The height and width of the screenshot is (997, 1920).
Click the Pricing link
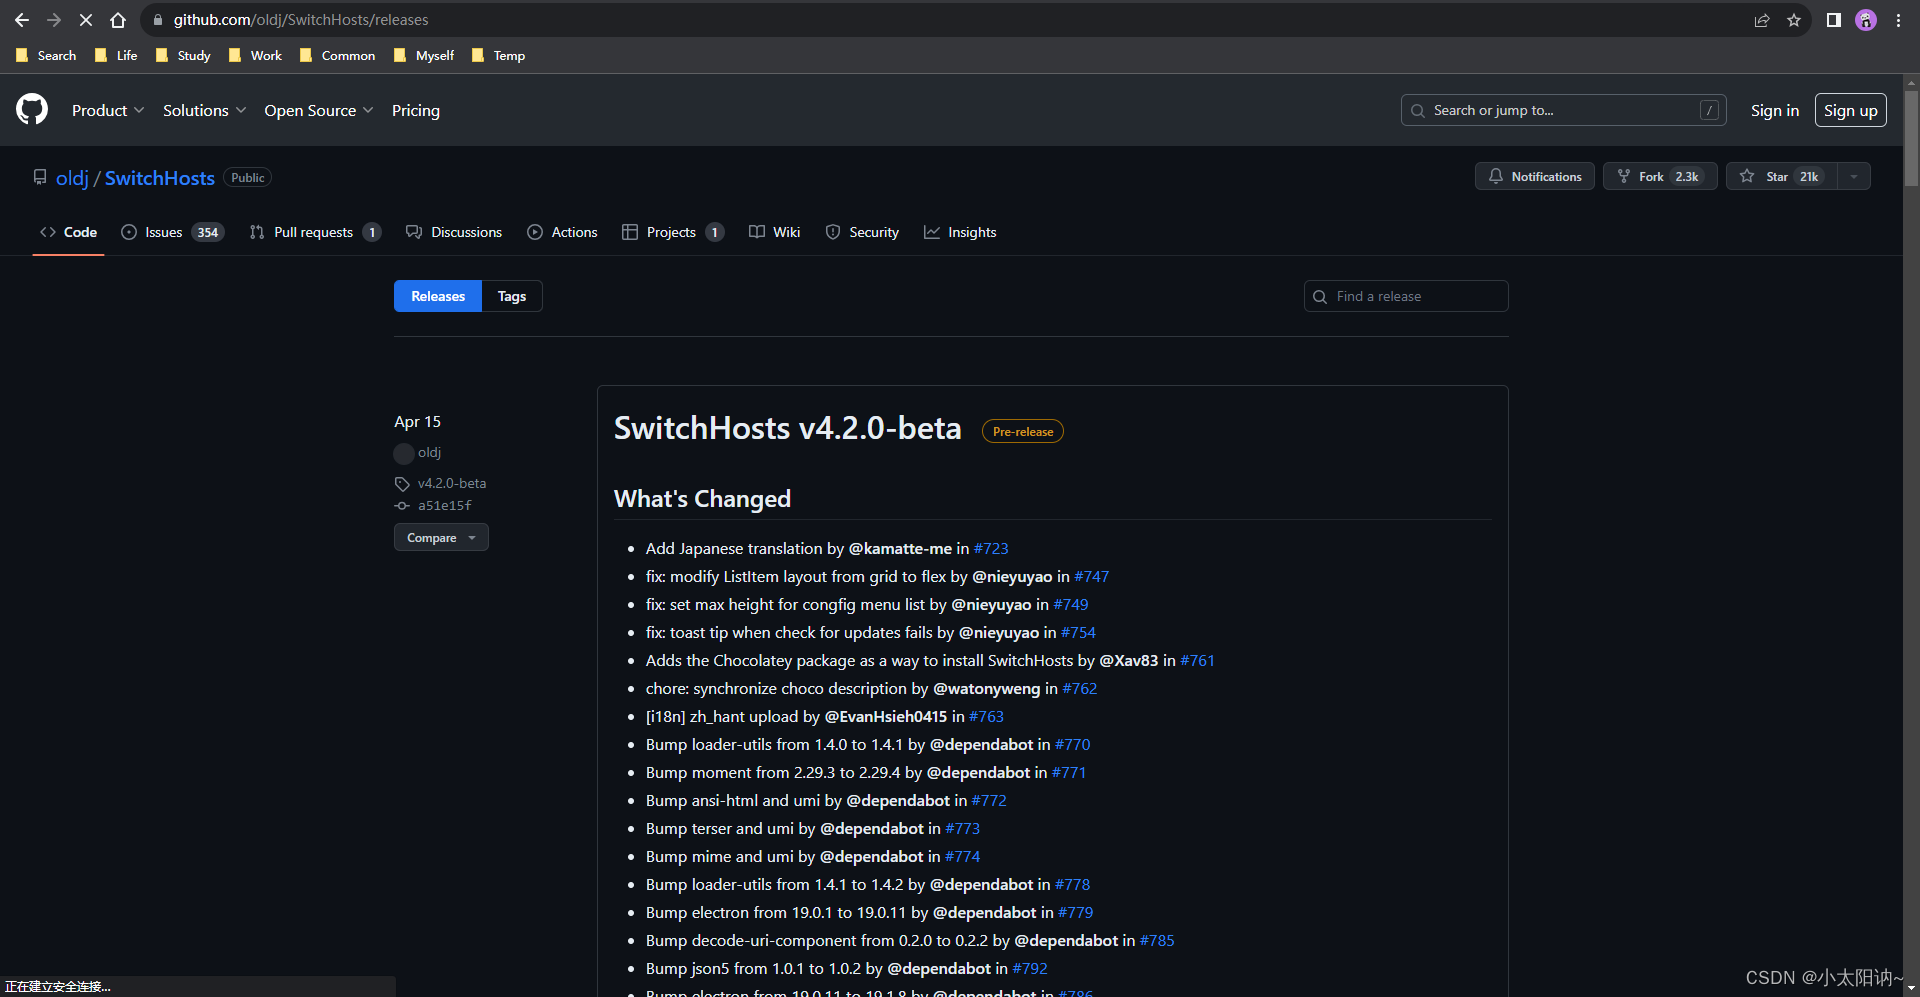[416, 110]
